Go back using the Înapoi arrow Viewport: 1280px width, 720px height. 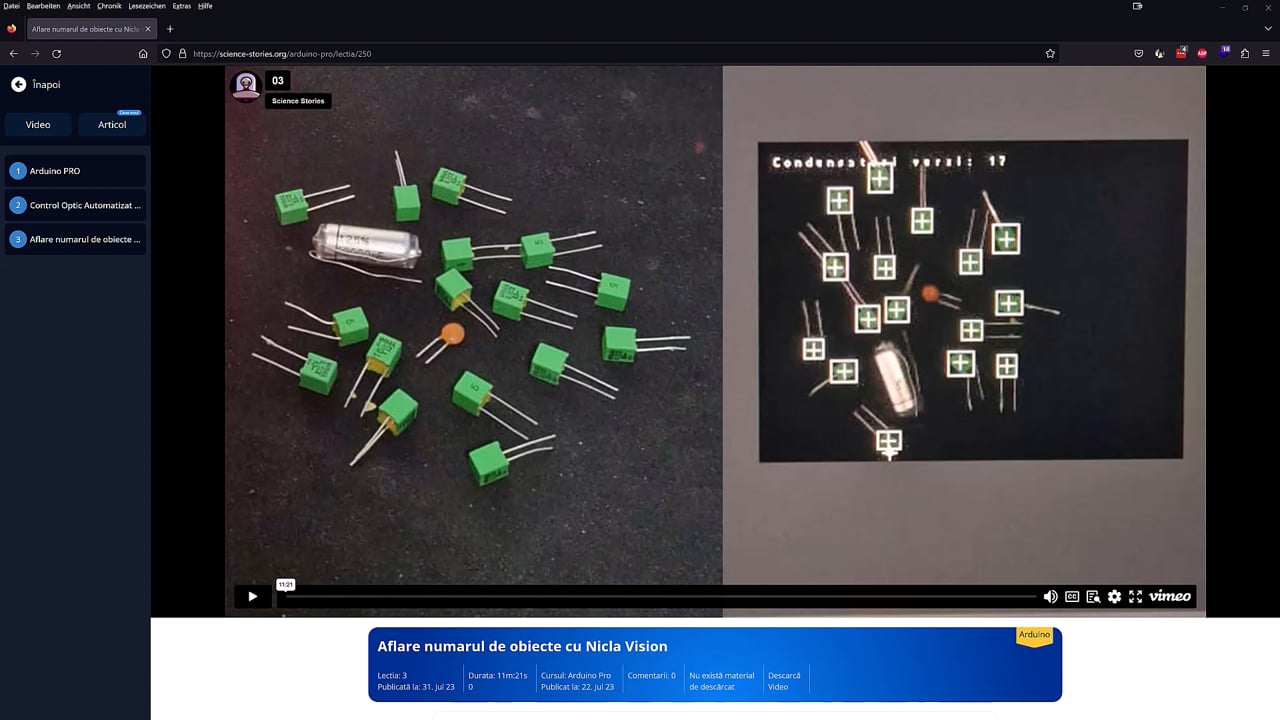[18, 85]
